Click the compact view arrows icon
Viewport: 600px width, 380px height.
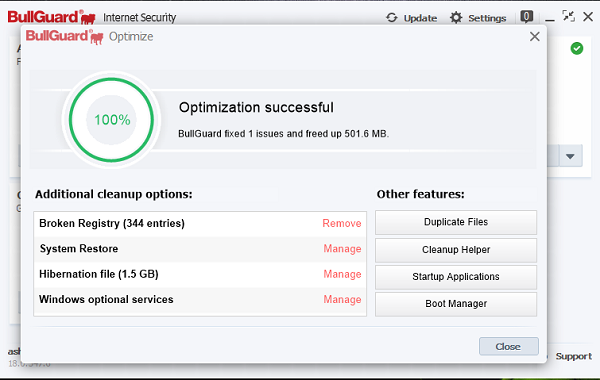(569, 16)
